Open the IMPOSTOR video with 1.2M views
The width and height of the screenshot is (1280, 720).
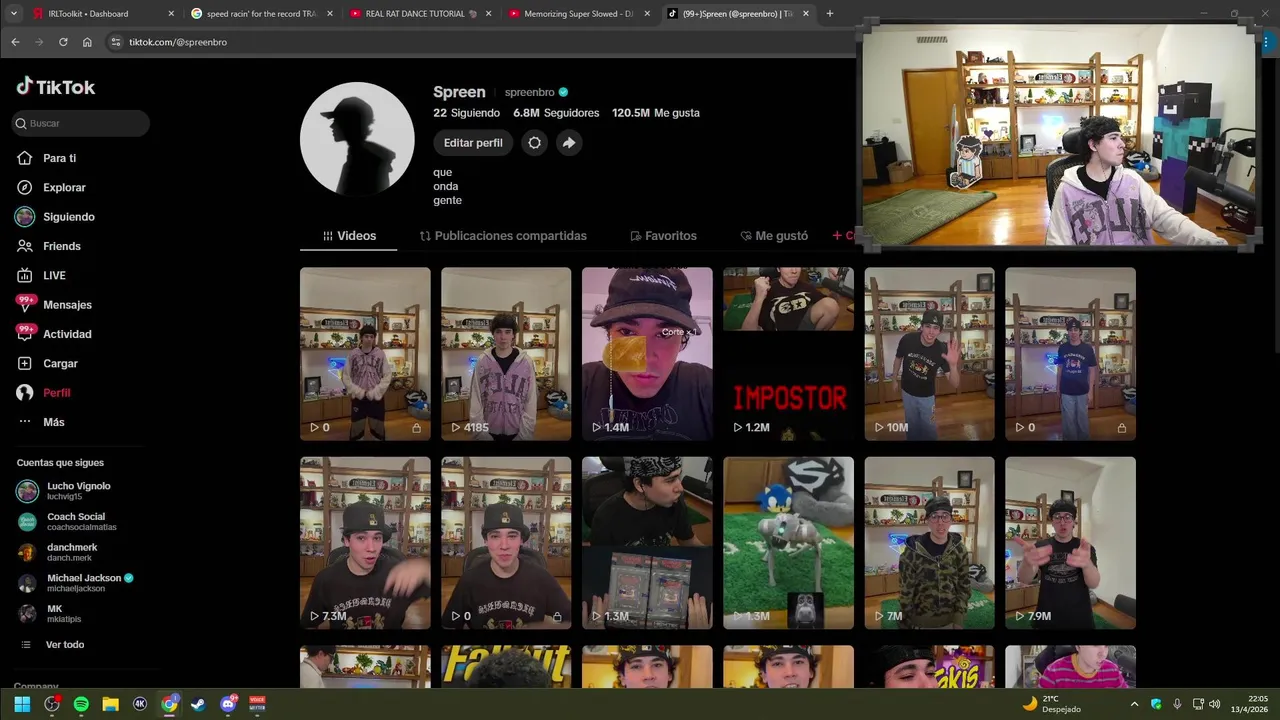pos(788,354)
